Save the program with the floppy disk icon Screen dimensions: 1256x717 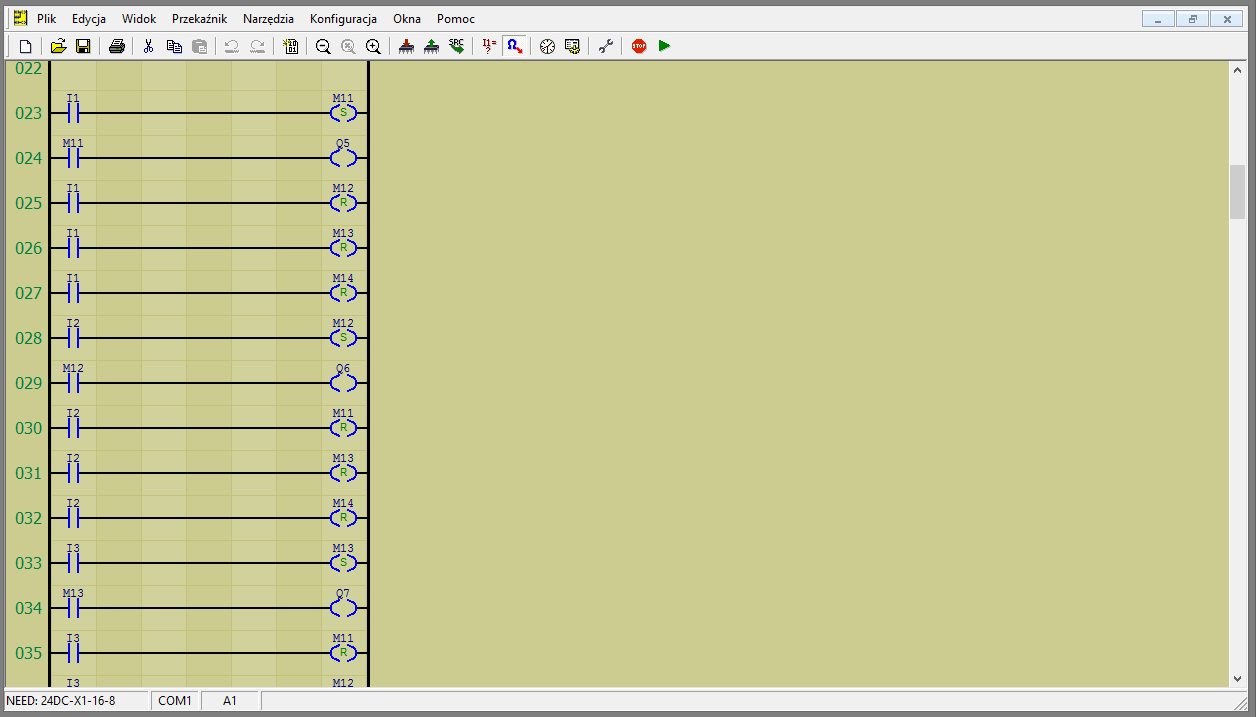tap(83, 46)
